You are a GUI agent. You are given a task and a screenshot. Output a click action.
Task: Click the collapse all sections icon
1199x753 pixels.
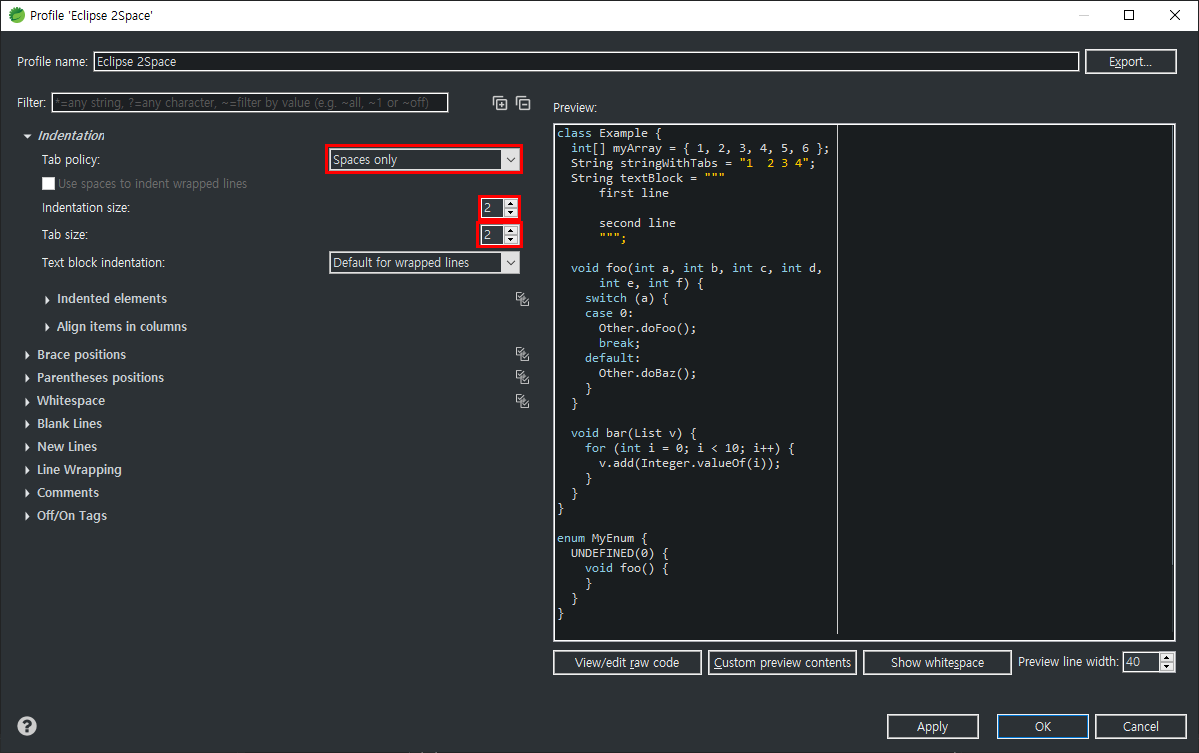click(523, 103)
